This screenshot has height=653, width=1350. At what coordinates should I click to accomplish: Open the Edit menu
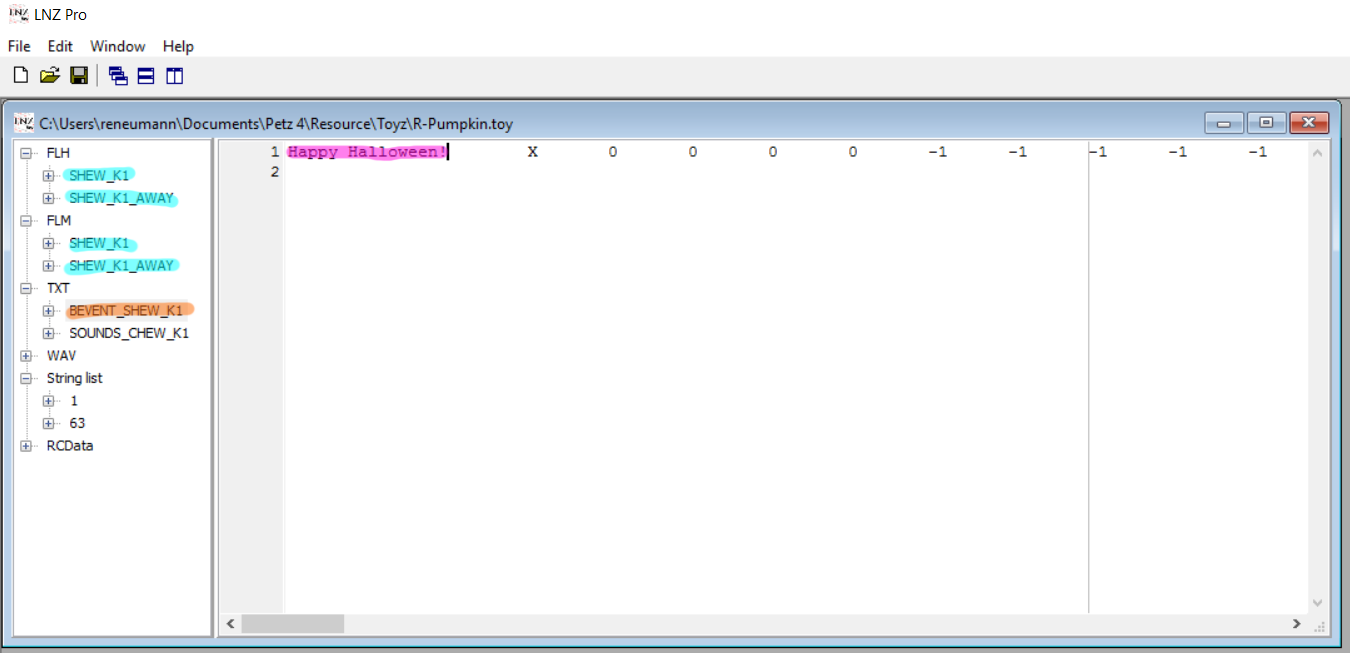click(60, 46)
